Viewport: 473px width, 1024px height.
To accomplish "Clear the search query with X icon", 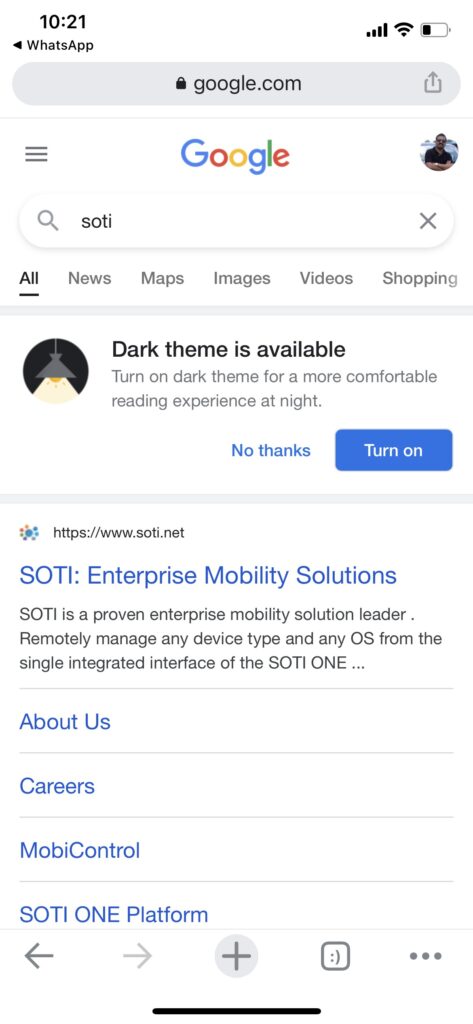I will coord(428,221).
